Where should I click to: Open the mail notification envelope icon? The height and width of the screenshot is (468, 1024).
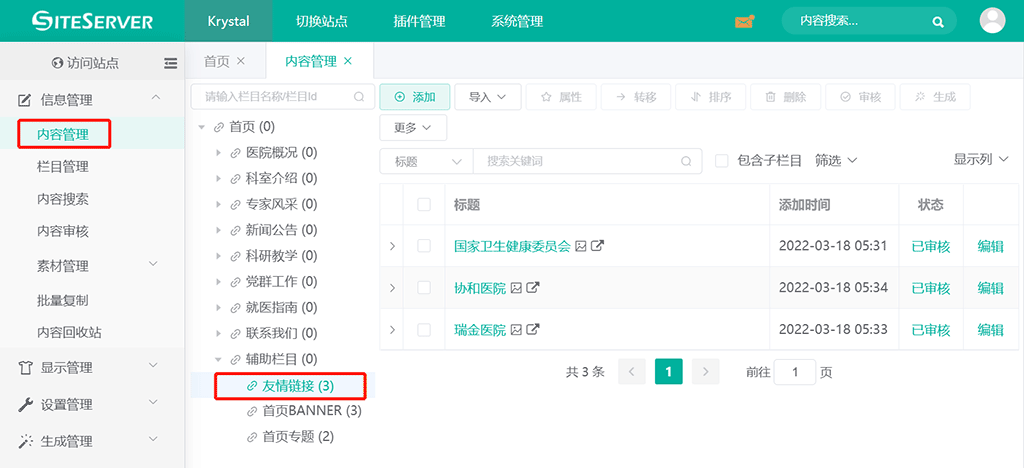pos(744,21)
